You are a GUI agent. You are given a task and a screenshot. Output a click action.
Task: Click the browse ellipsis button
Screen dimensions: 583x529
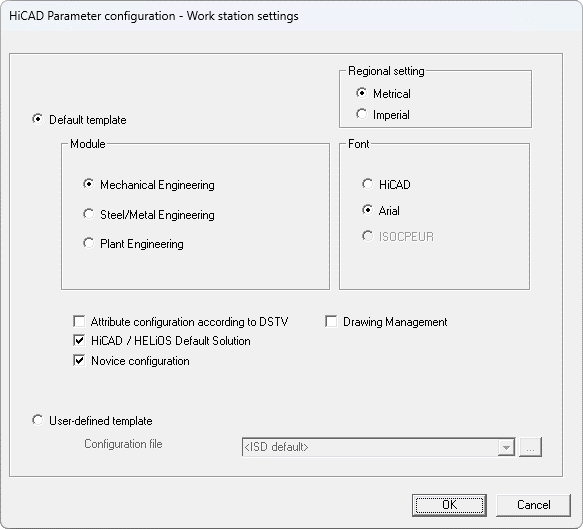[530, 447]
